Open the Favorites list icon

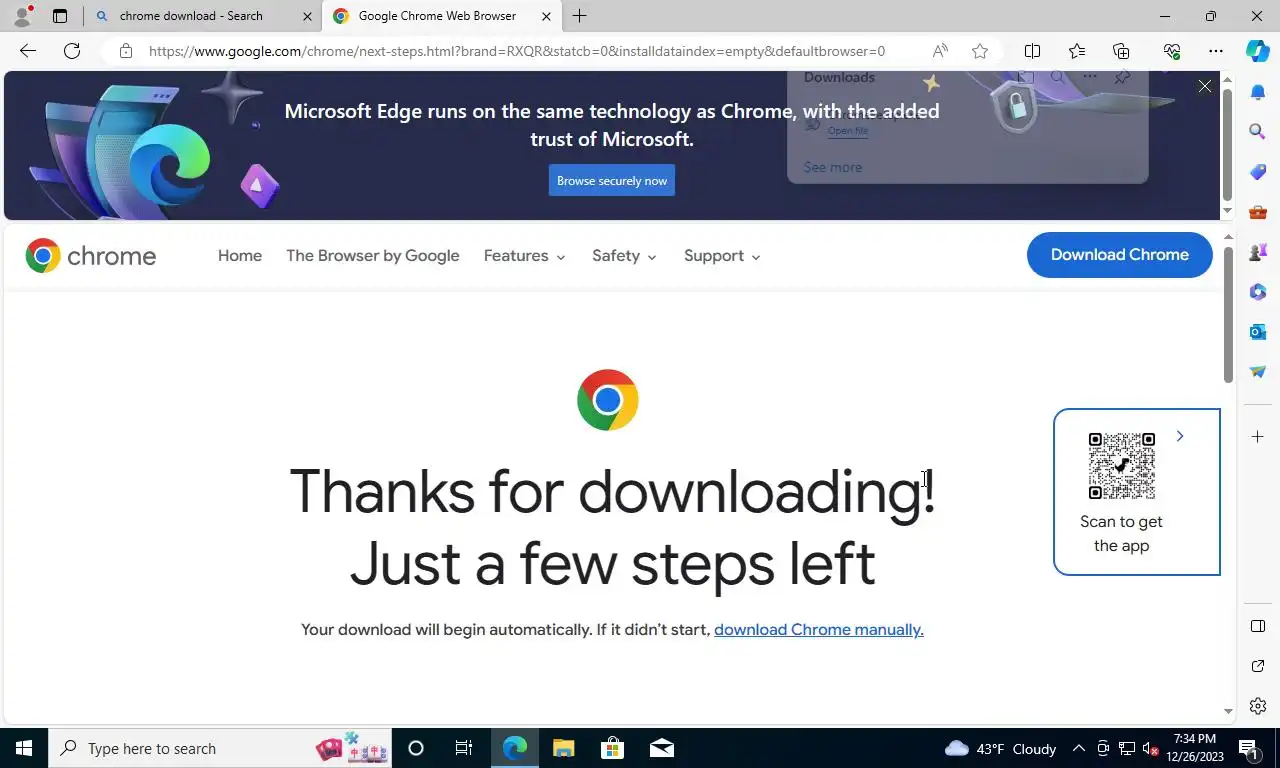tap(1076, 51)
